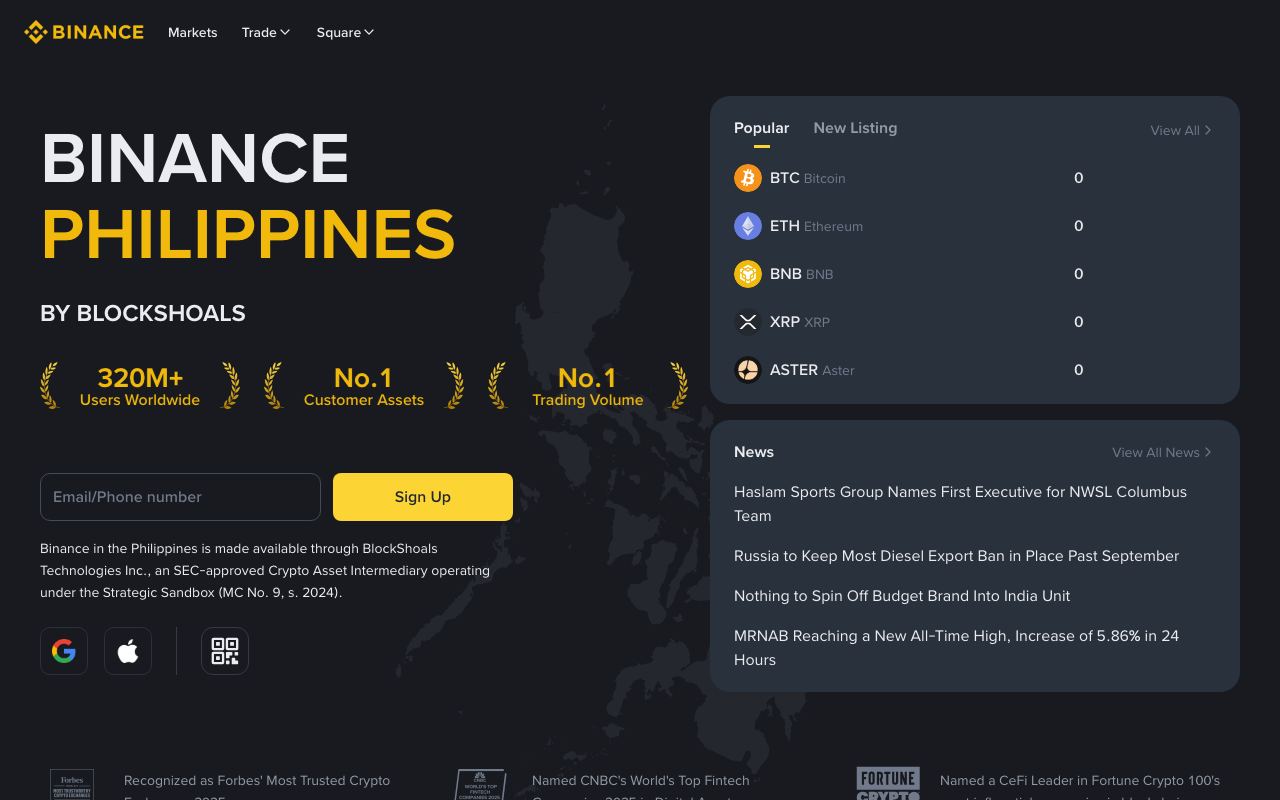1280x800 pixels.
Task: Open the QR code login icon
Action: pyautogui.click(x=225, y=651)
